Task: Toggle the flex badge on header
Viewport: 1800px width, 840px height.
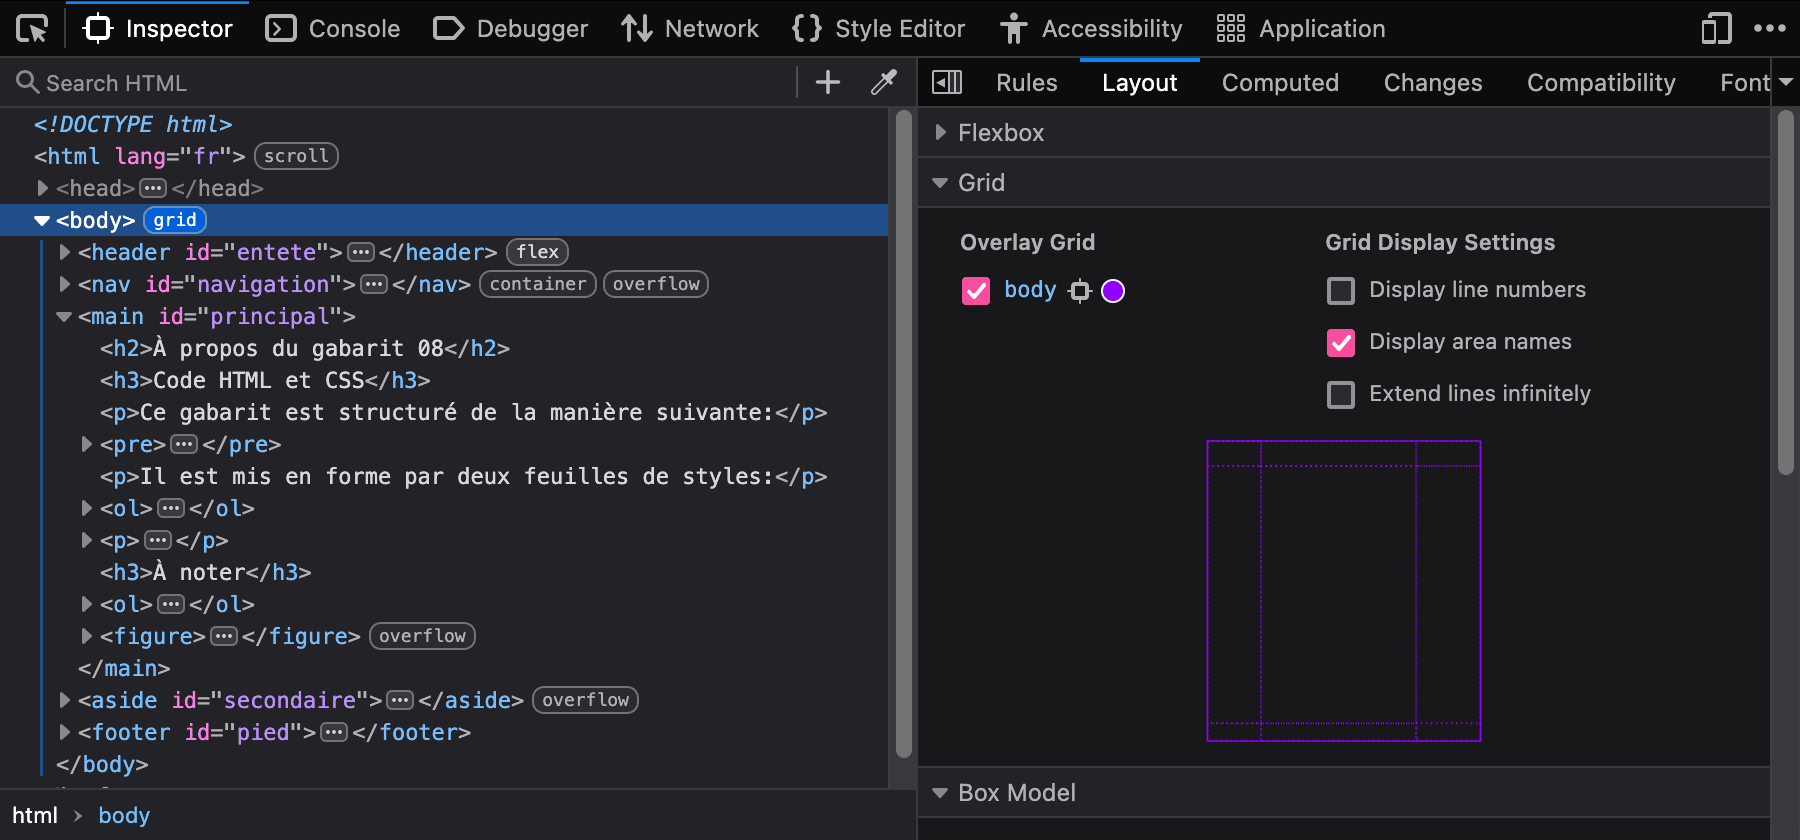Action: [x=538, y=252]
